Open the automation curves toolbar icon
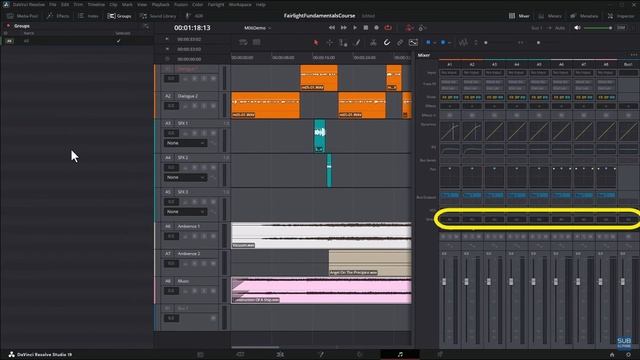The image size is (640, 360). click(x=413, y=42)
